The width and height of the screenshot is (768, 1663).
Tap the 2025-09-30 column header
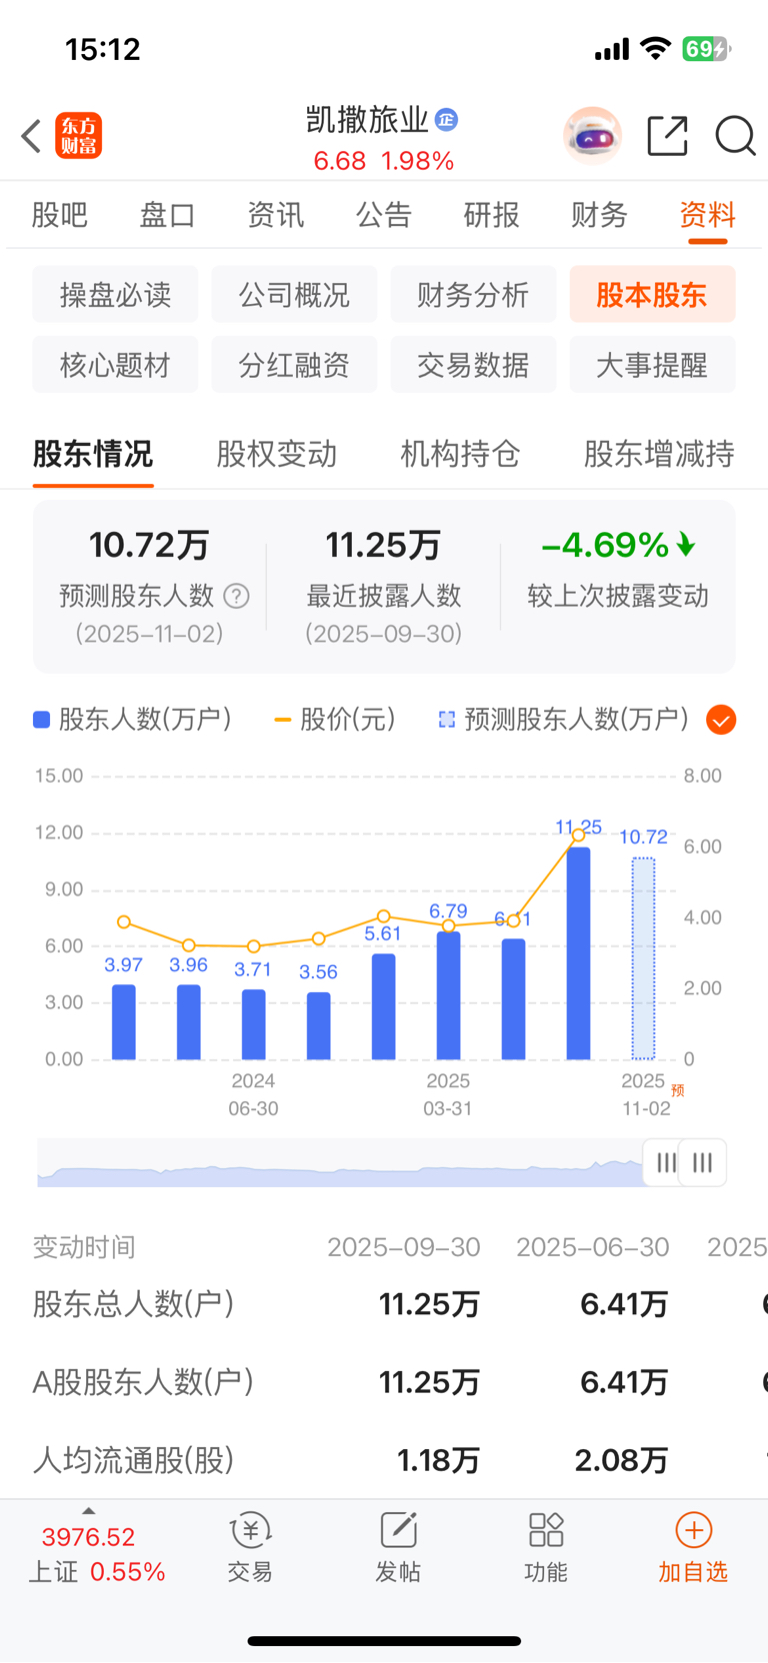pyautogui.click(x=404, y=1247)
